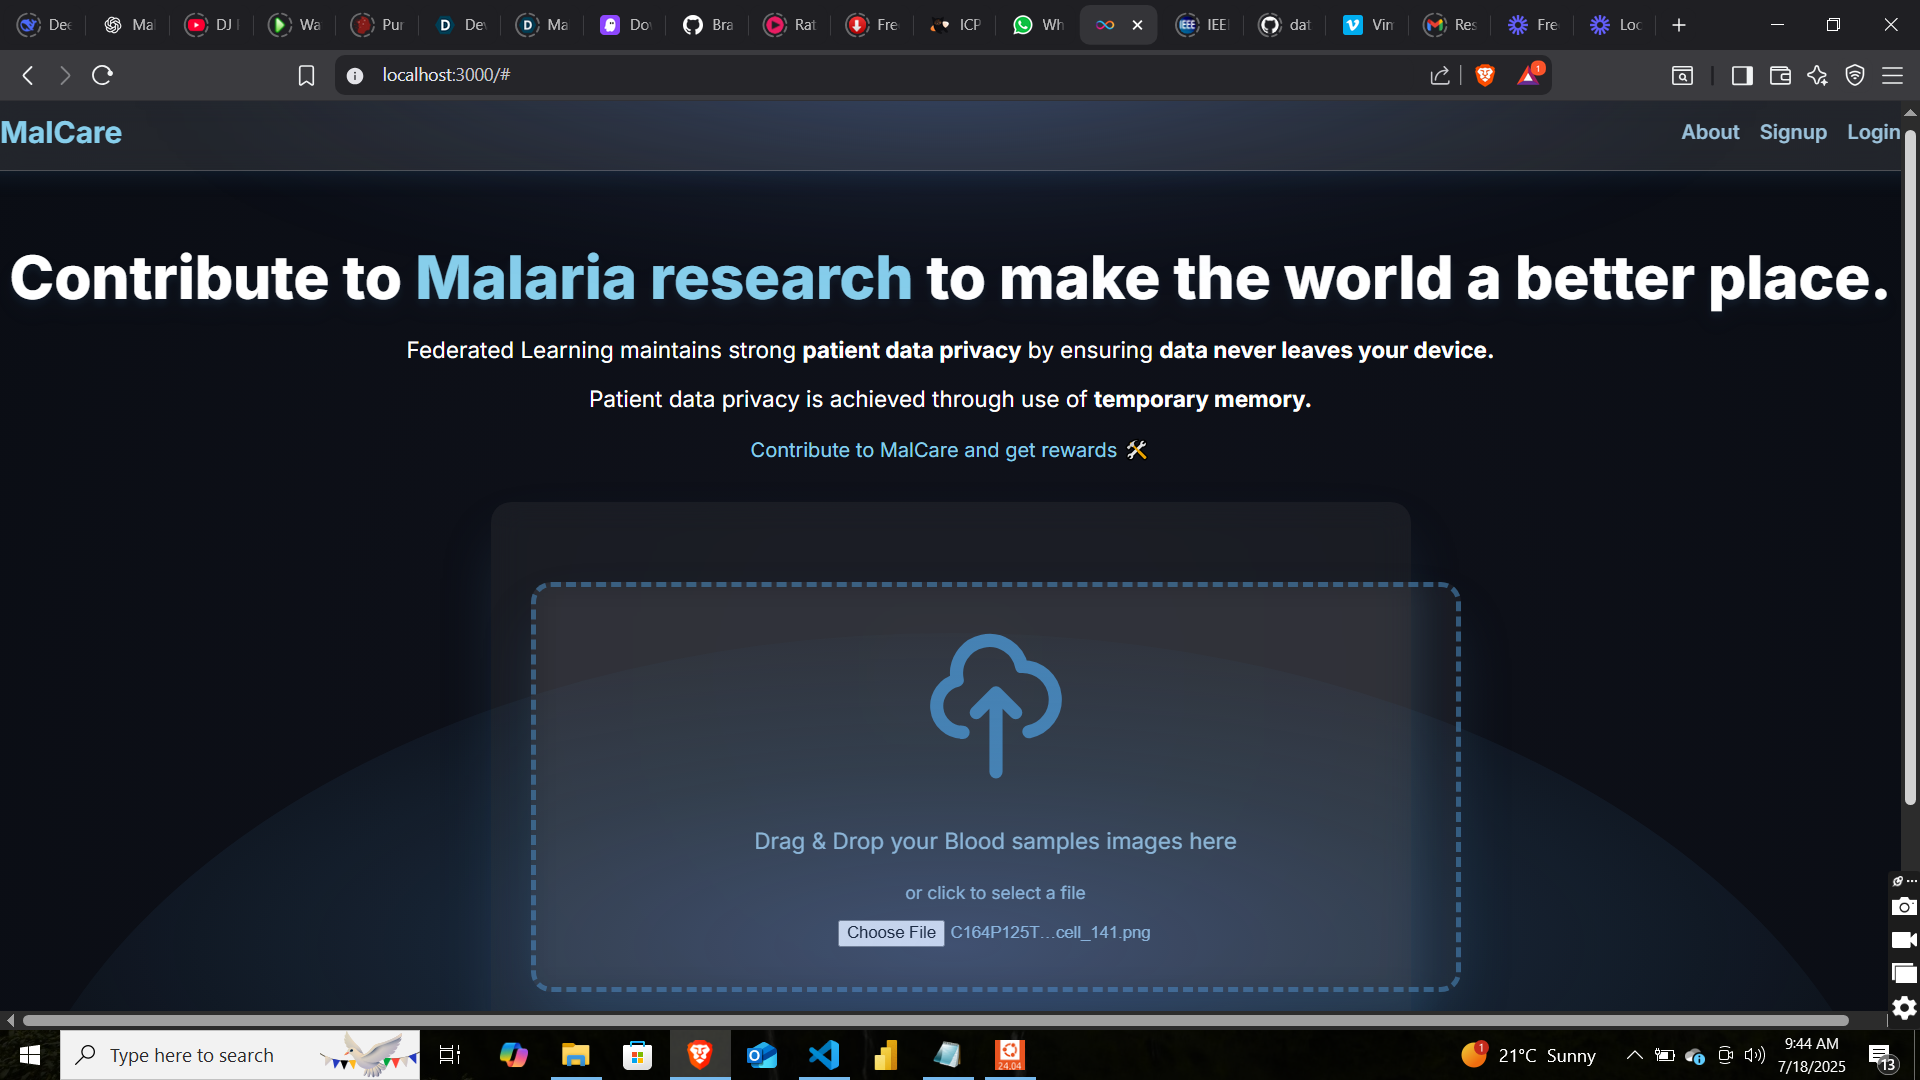The width and height of the screenshot is (1920, 1080).
Task: Toggle the browser sidebar panel
Action: (1742, 75)
